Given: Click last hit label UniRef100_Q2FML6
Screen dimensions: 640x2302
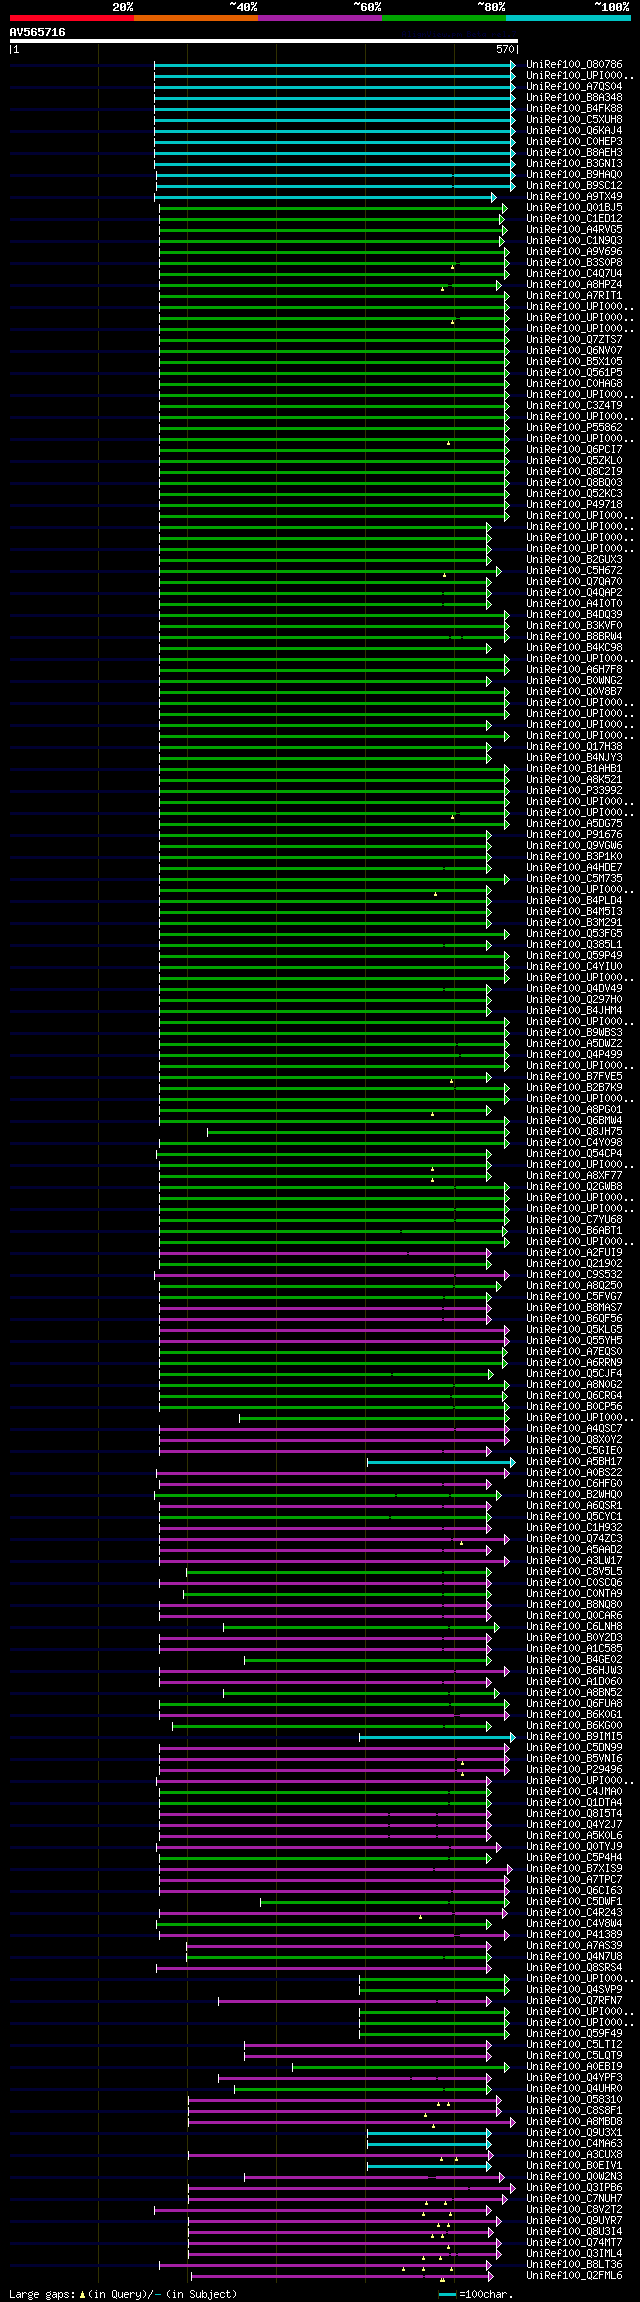Looking at the screenshot, I should (x=574, y=2276).
